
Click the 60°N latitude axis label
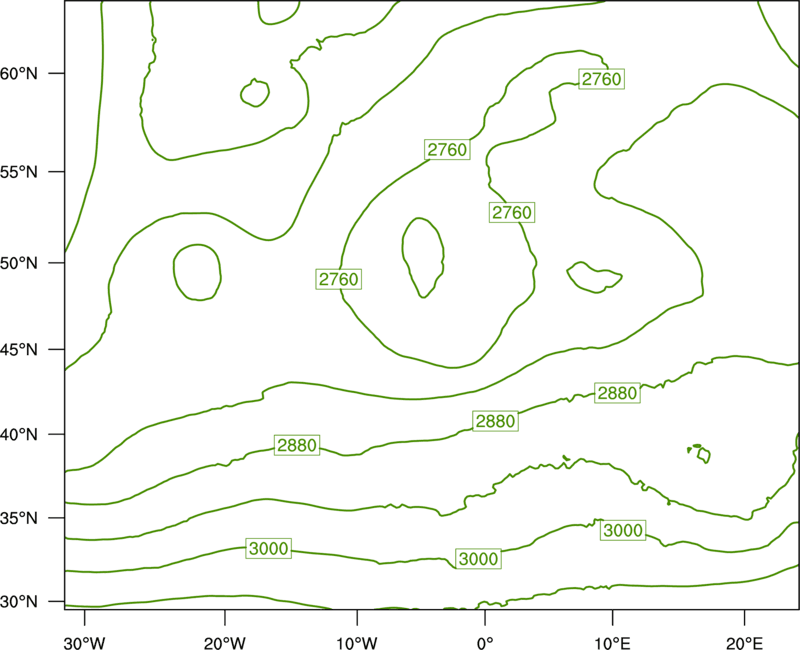click(x=19, y=73)
